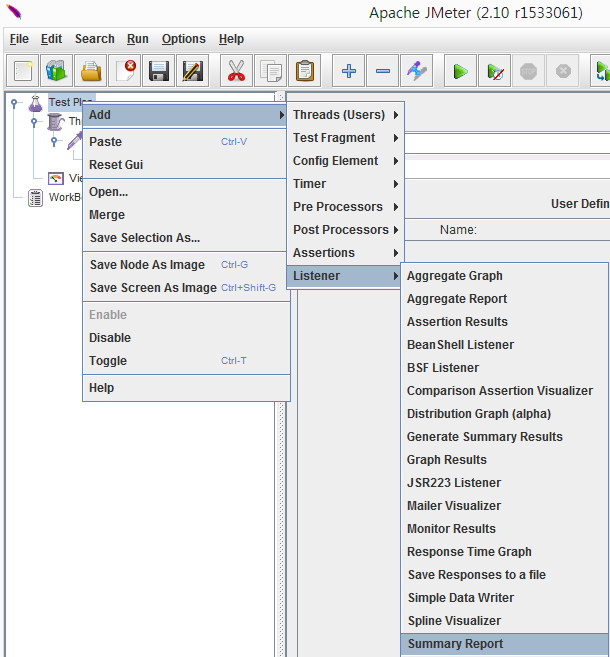The image size is (610, 657).
Task: Choose Toggle from context menu
Action: (x=185, y=361)
